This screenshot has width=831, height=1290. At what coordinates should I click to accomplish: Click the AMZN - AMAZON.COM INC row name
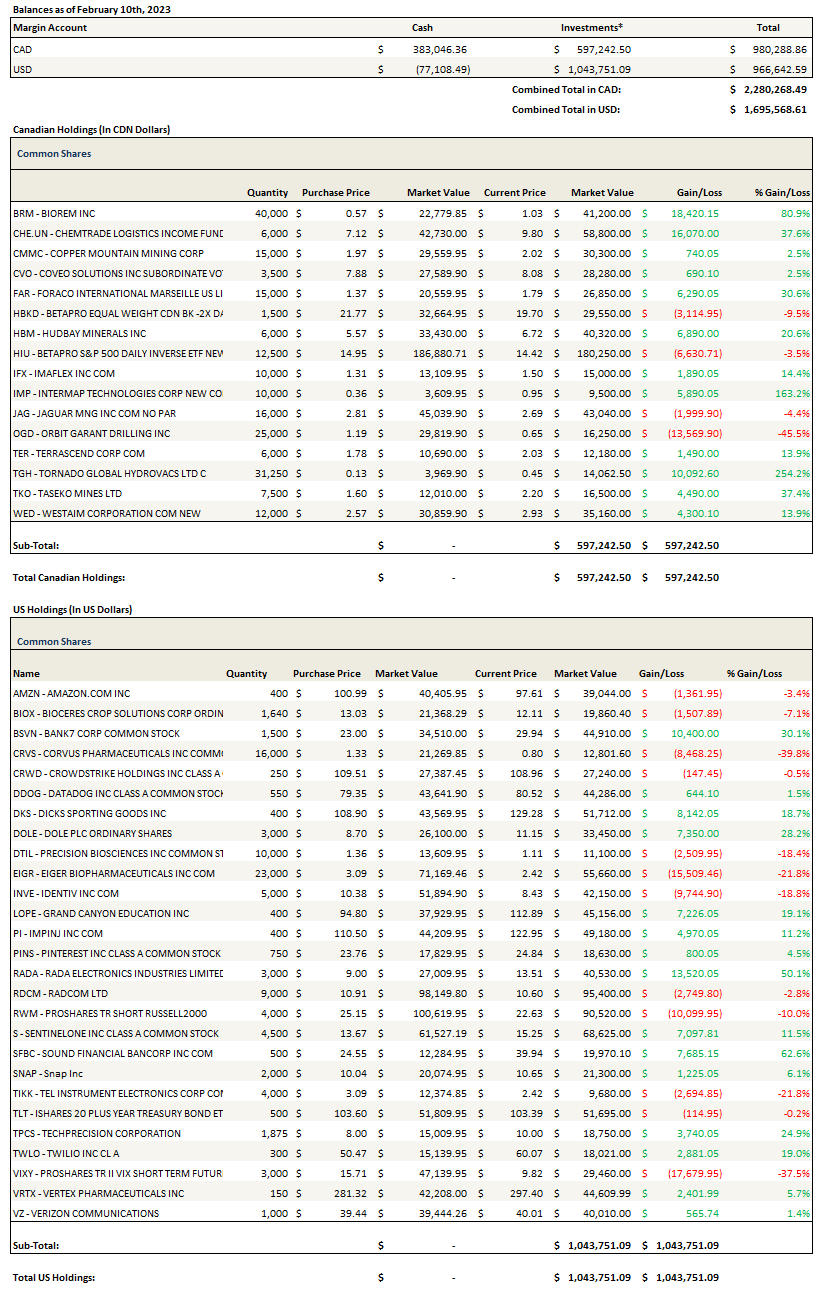point(71,694)
